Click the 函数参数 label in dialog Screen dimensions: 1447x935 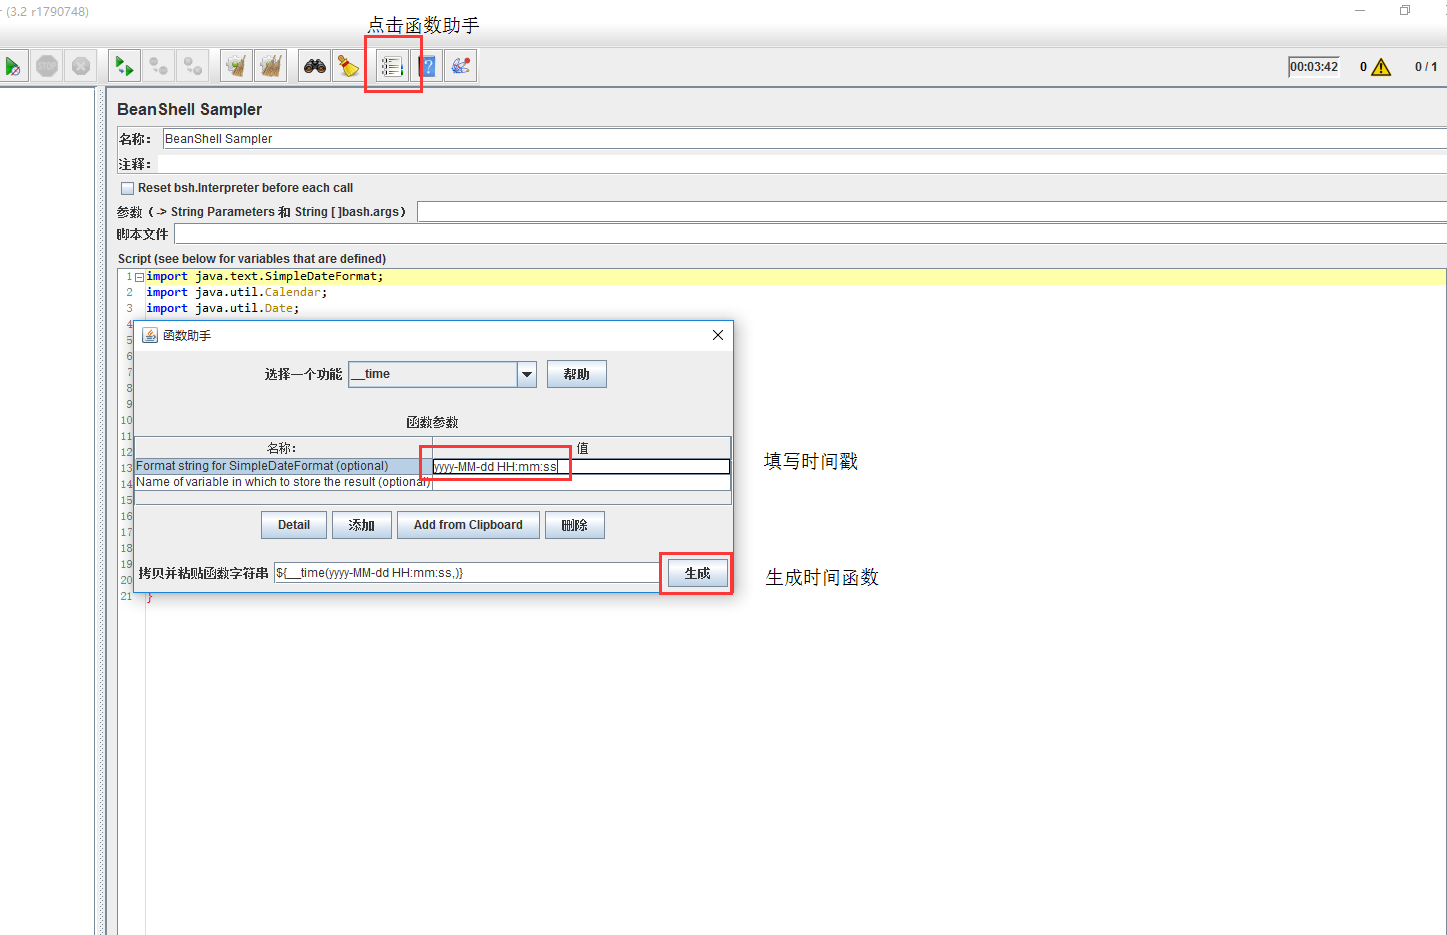(432, 423)
